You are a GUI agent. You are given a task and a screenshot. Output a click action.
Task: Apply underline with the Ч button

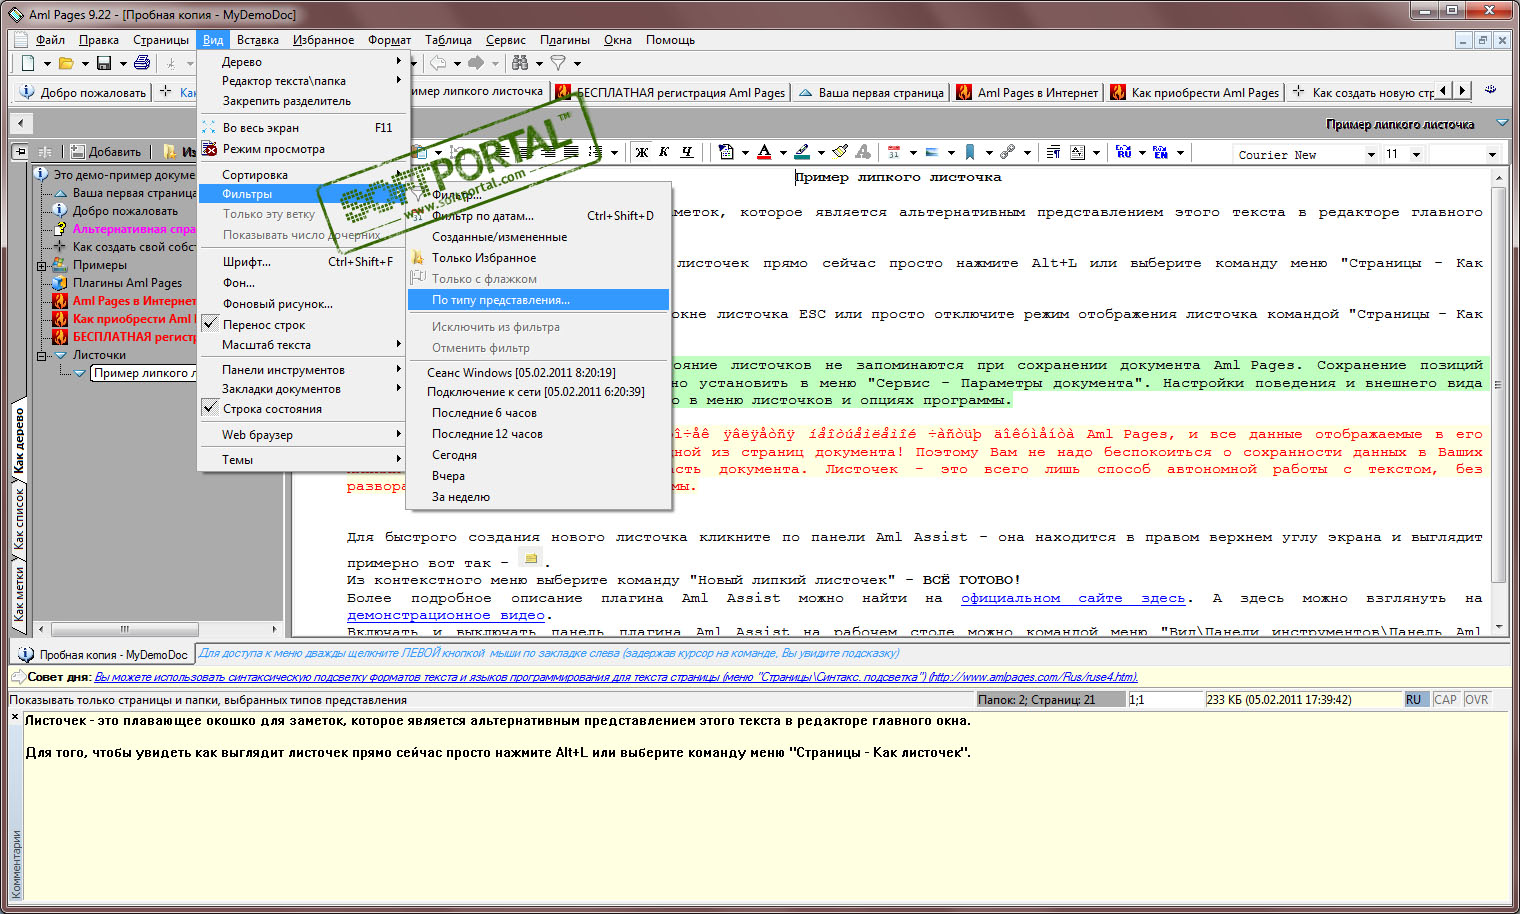(687, 152)
